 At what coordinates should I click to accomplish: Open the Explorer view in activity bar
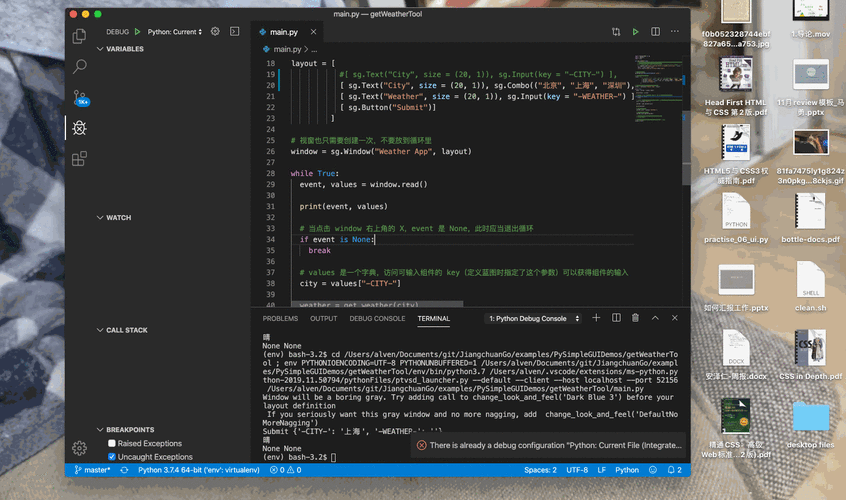pyautogui.click(x=79, y=36)
